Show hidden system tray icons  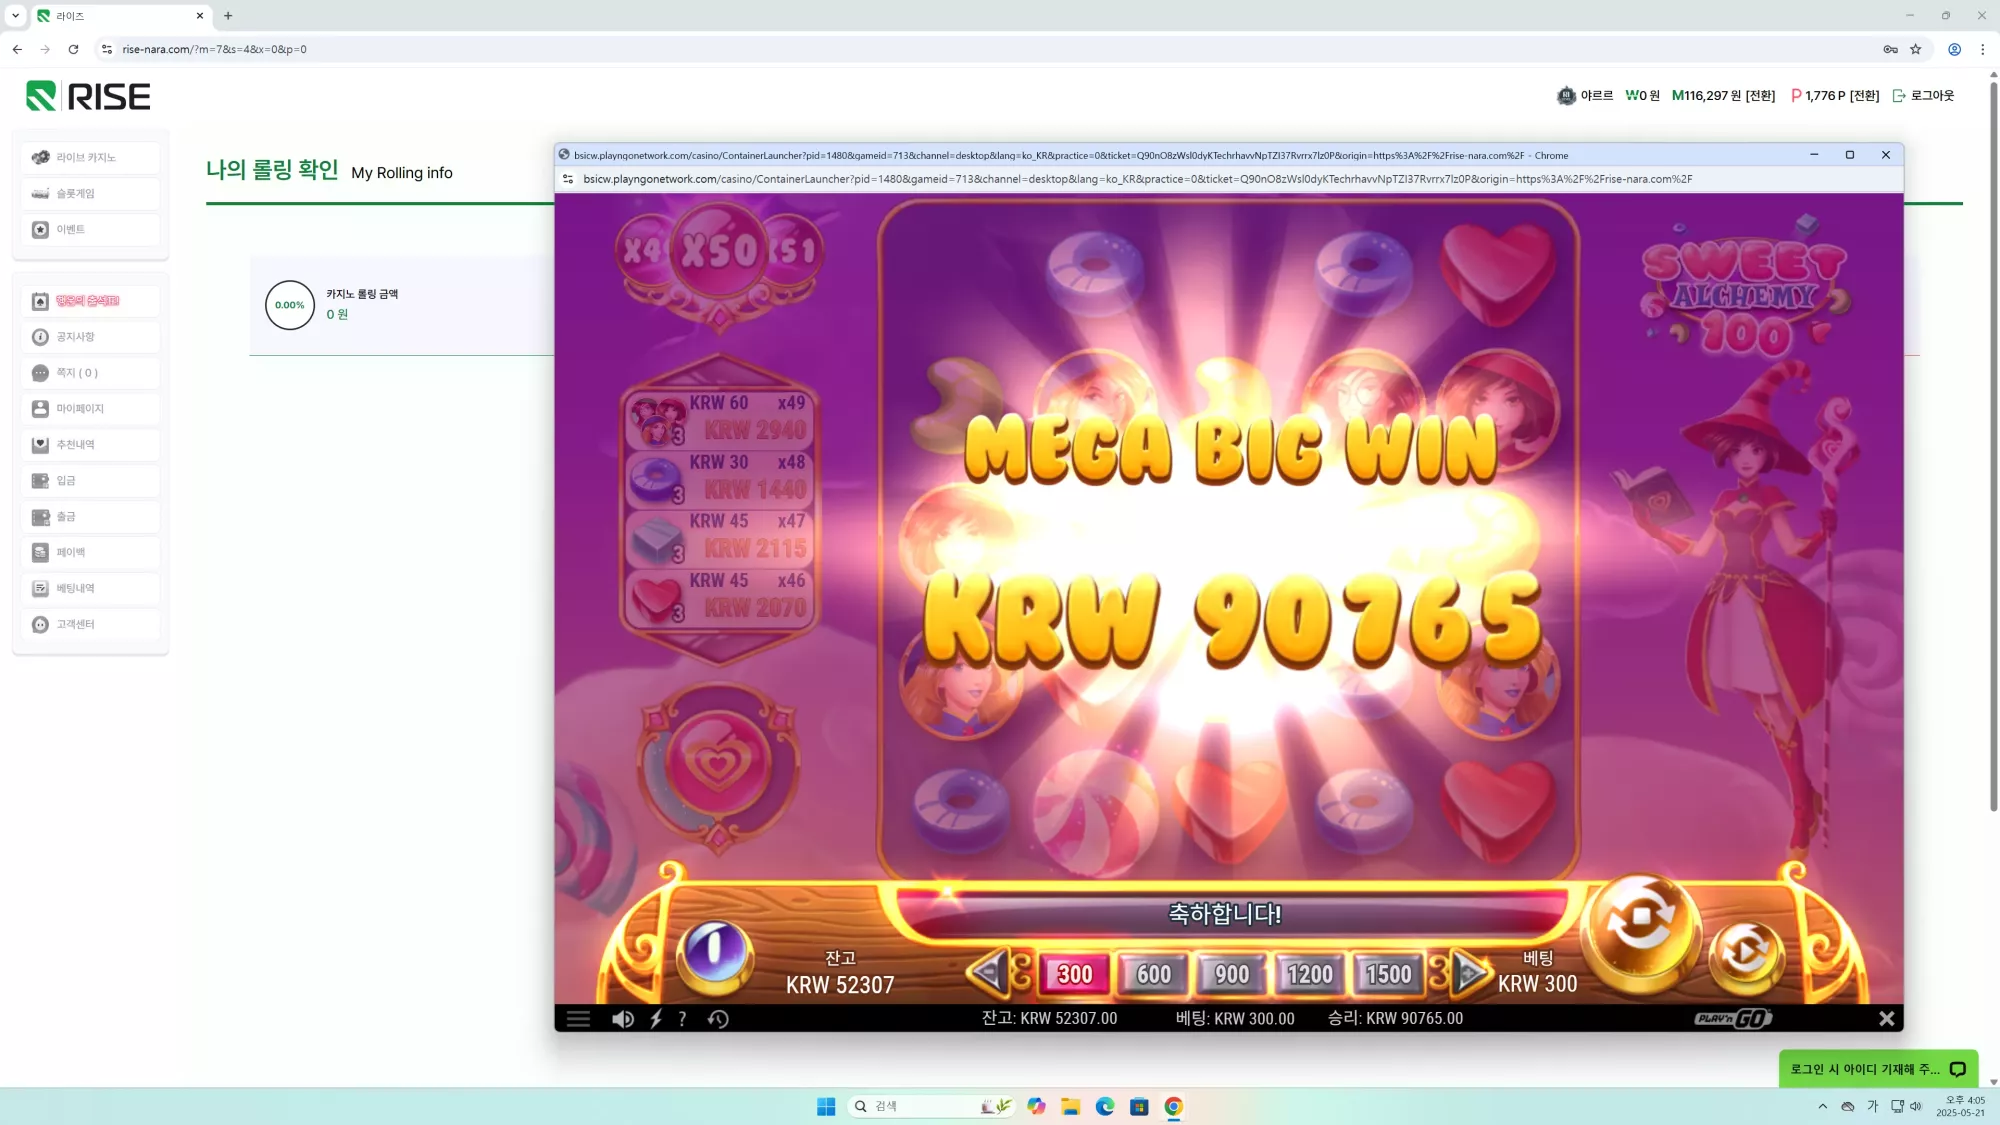click(1822, 1106)
